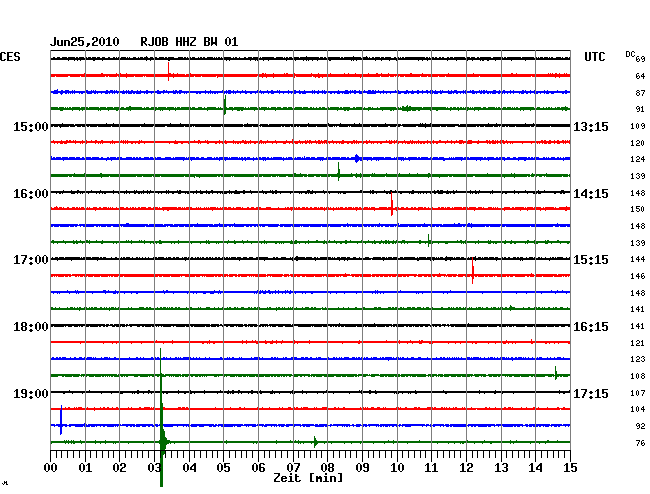Click the DC value 64
Screen dimensions: 650x494
[640, 76]
